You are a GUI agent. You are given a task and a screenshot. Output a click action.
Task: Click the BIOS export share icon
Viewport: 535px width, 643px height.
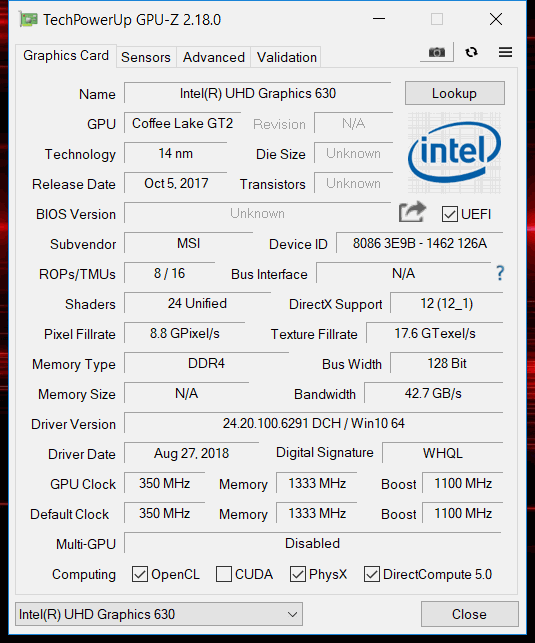tap(412, 212)
